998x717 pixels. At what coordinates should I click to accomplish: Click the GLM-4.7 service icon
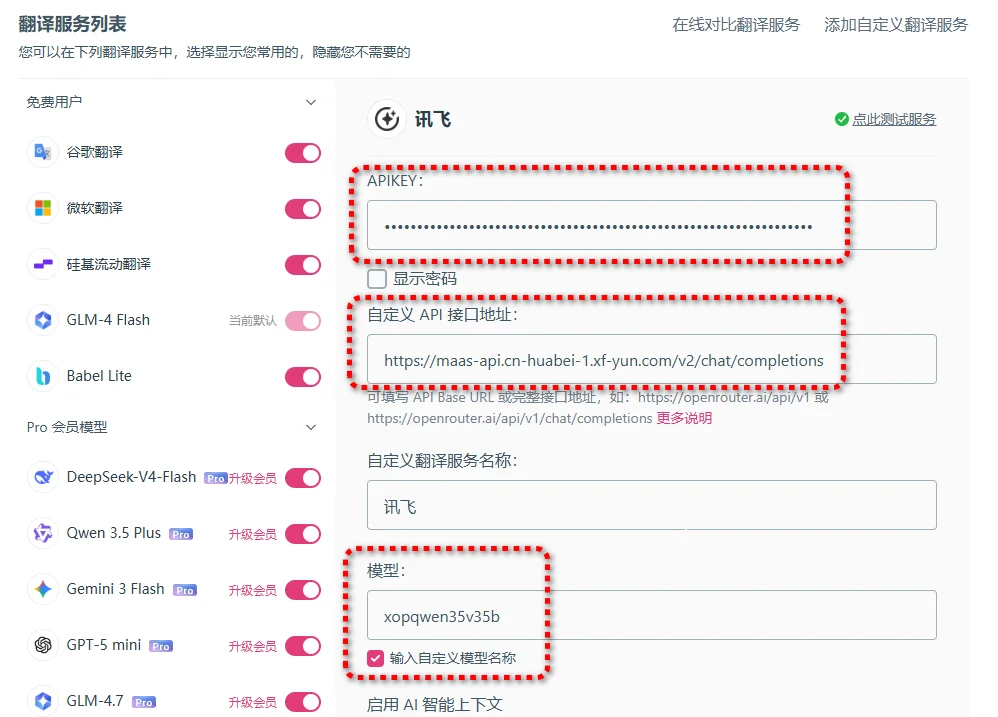tap(43, 701)
